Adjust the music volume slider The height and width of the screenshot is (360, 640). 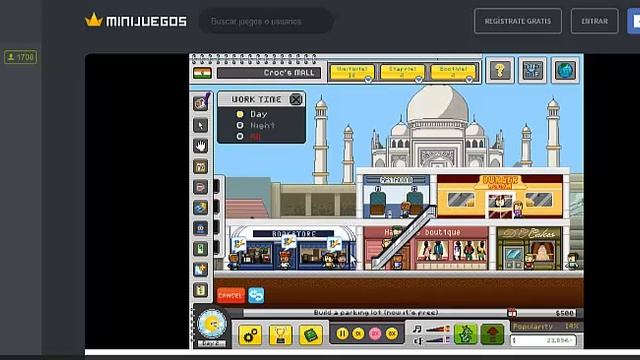point(438,329)
